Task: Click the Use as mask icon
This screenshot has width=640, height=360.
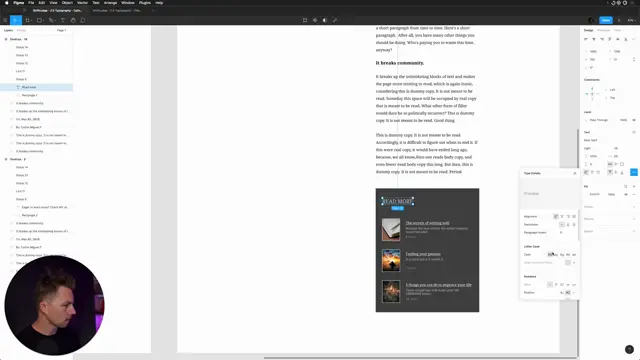Action: [x=325, y=20]
